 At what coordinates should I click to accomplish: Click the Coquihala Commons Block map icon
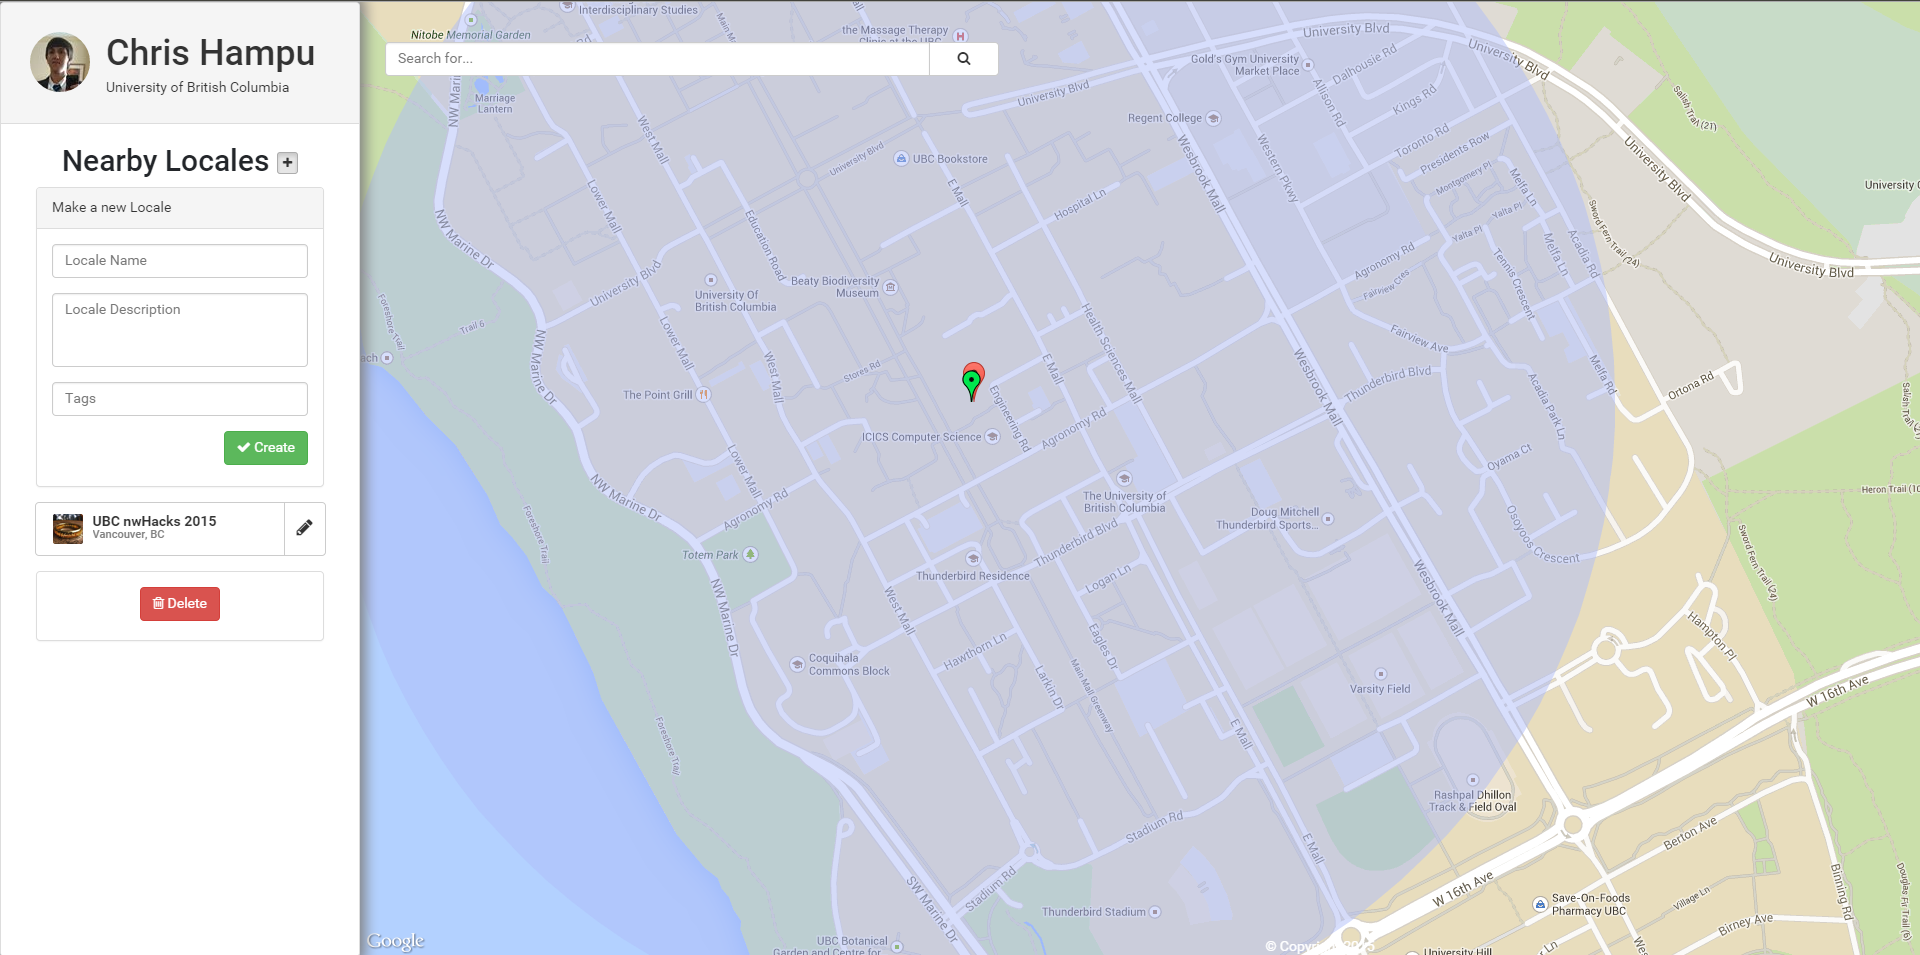(797, 664)
